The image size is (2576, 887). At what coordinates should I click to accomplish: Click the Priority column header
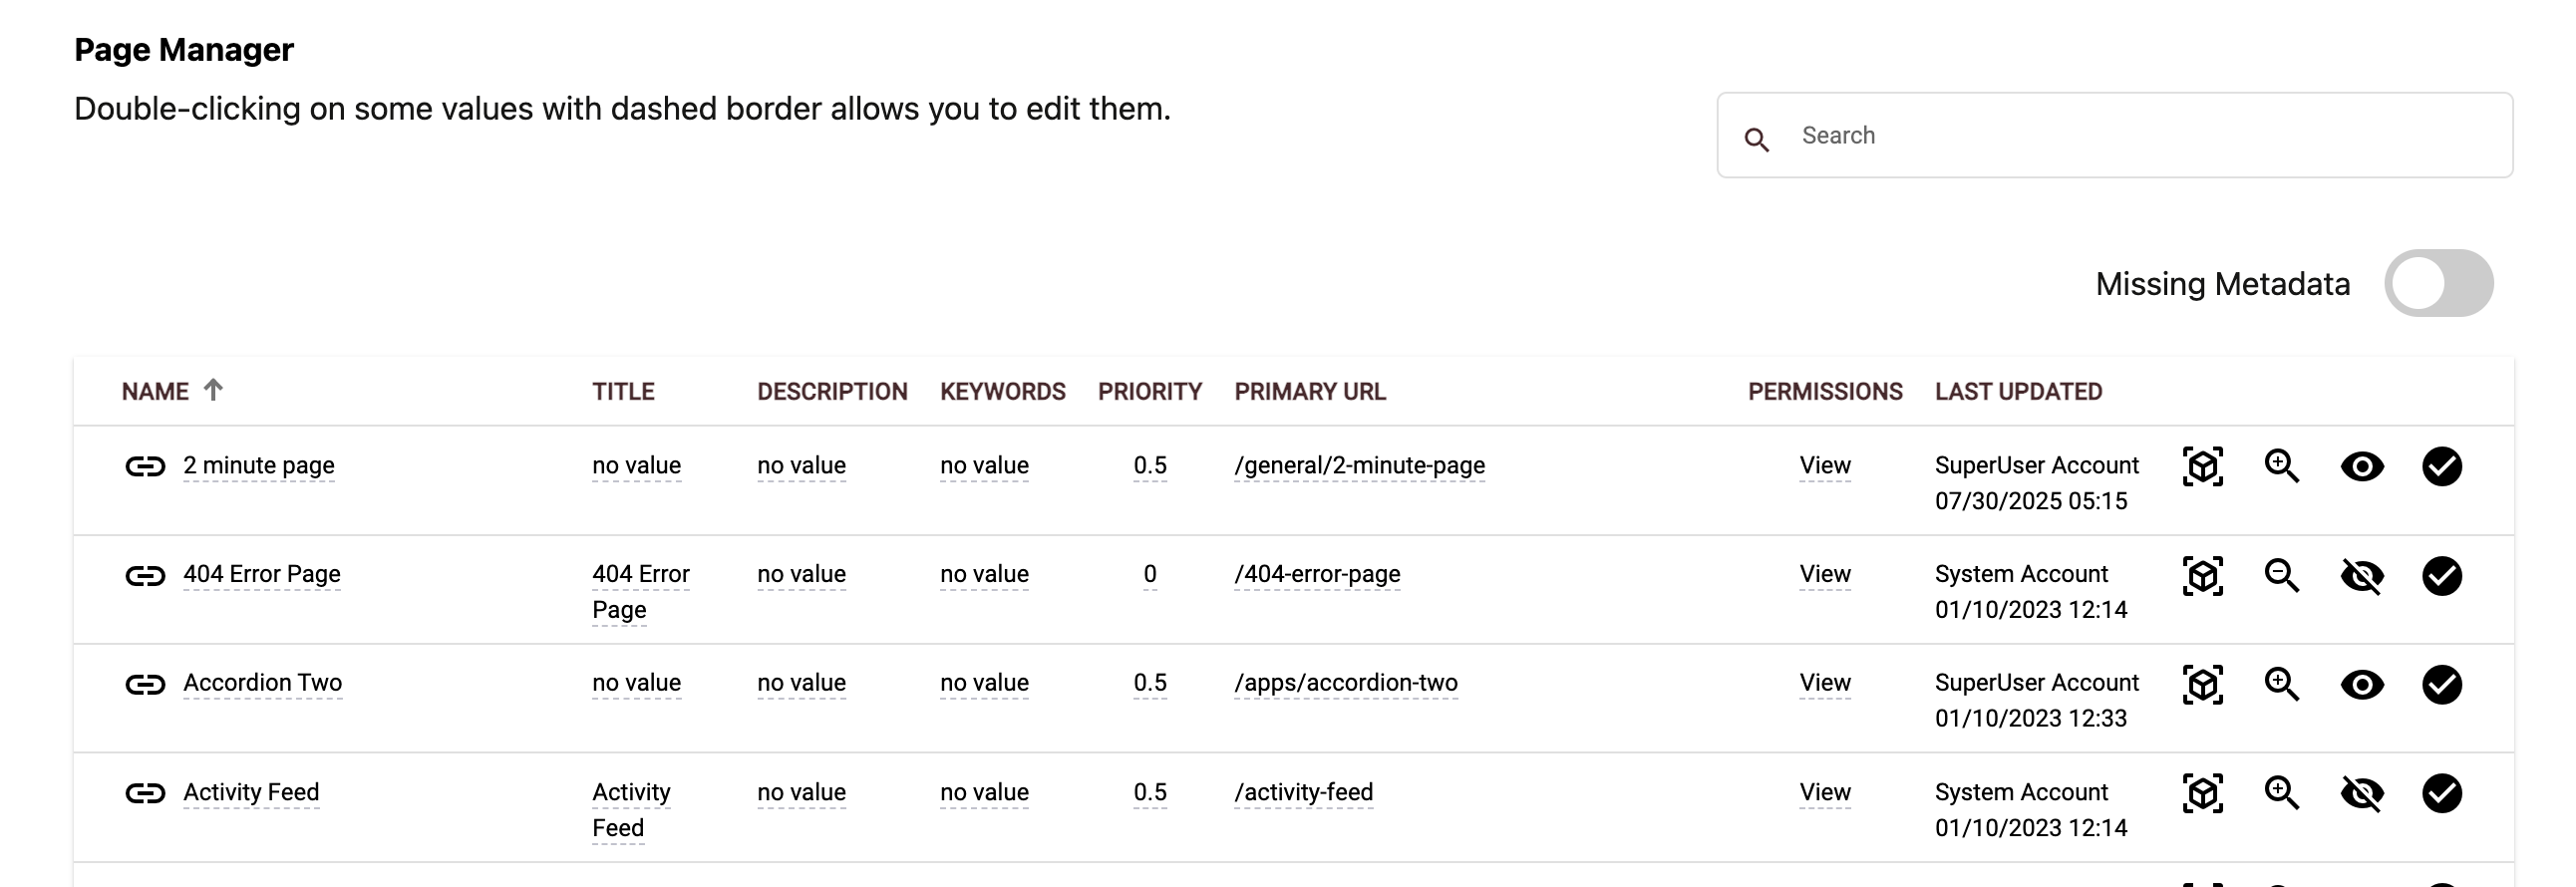click(1149, 391)
